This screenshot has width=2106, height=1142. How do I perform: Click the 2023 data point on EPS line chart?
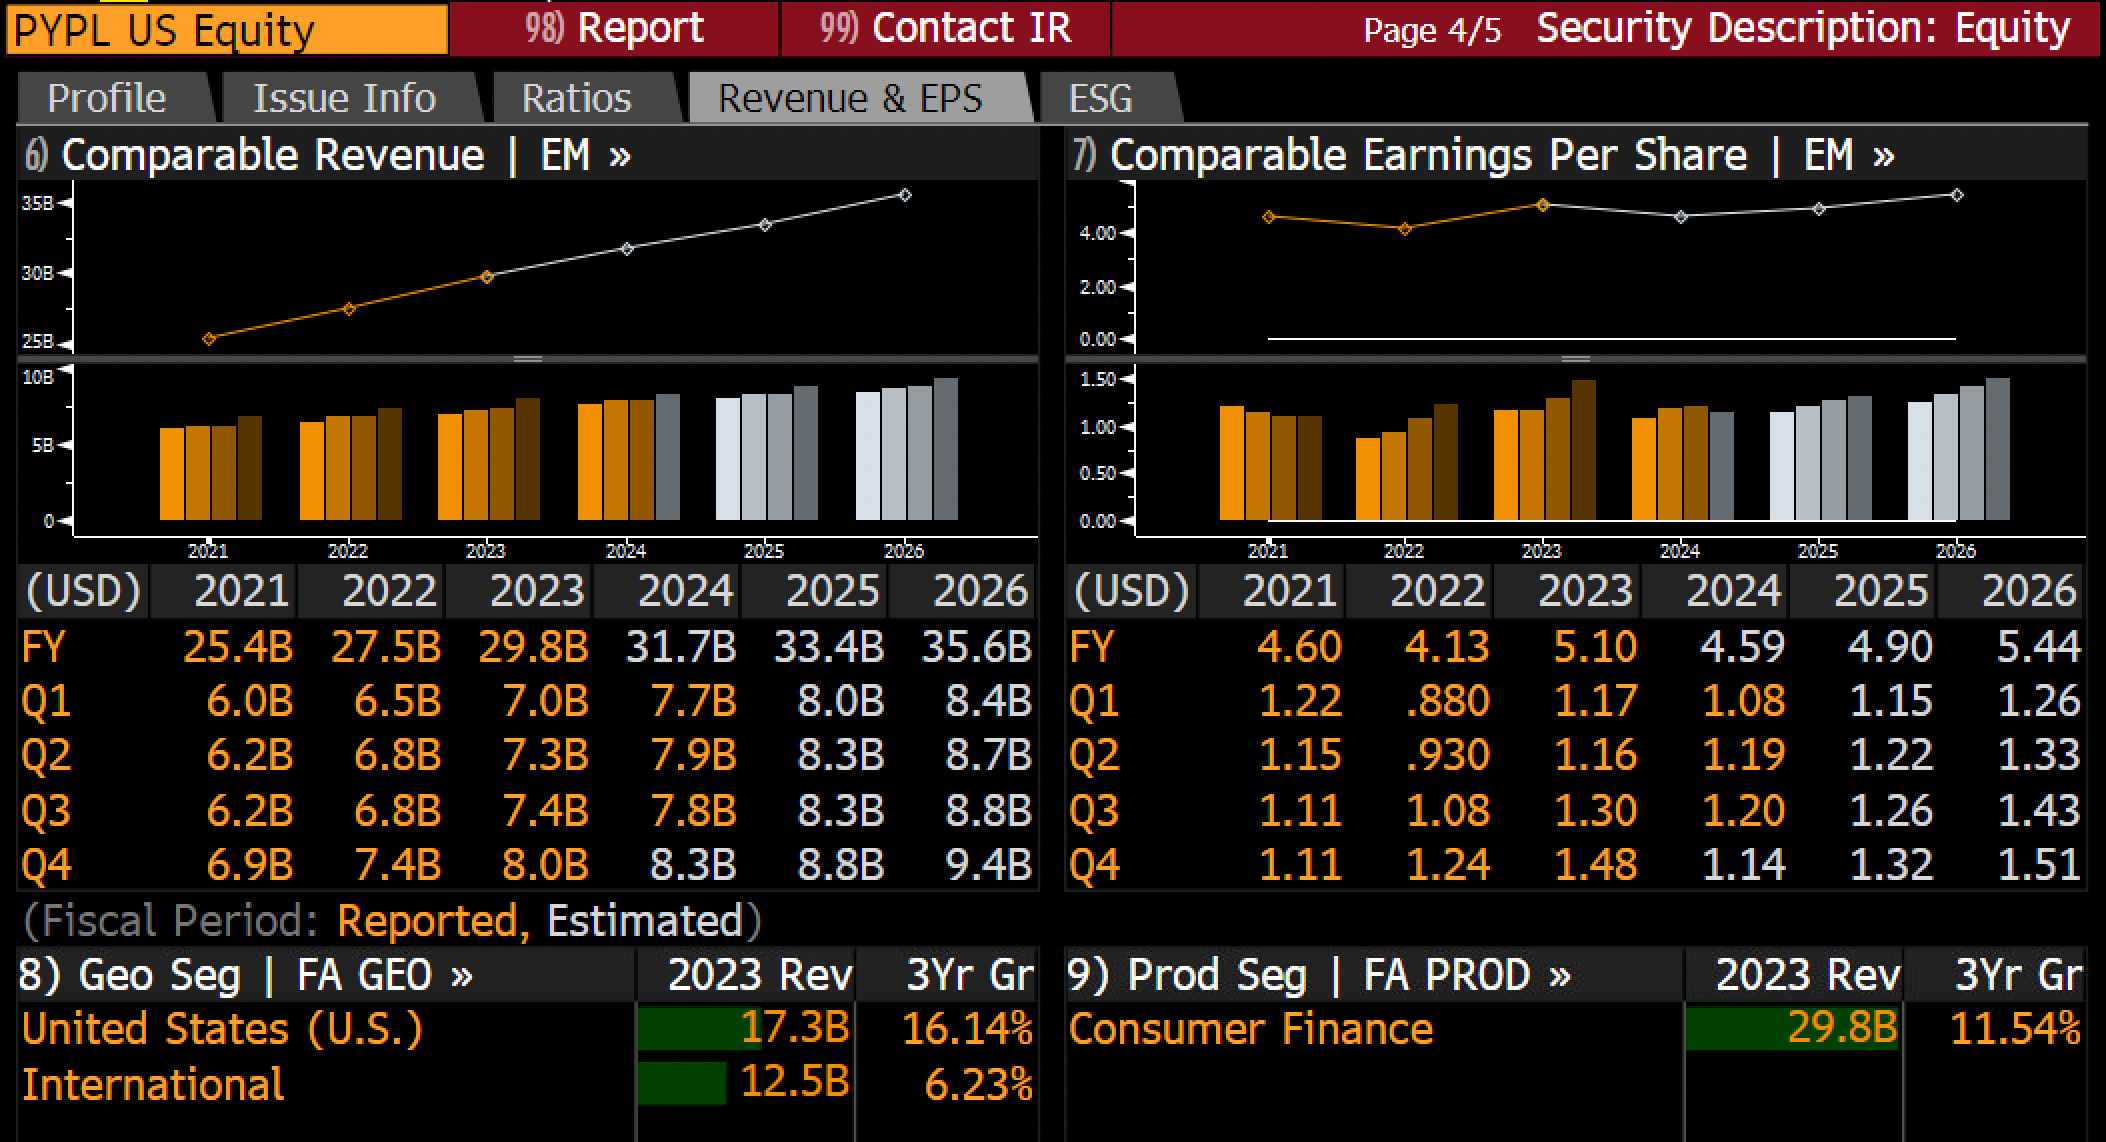1543,205
